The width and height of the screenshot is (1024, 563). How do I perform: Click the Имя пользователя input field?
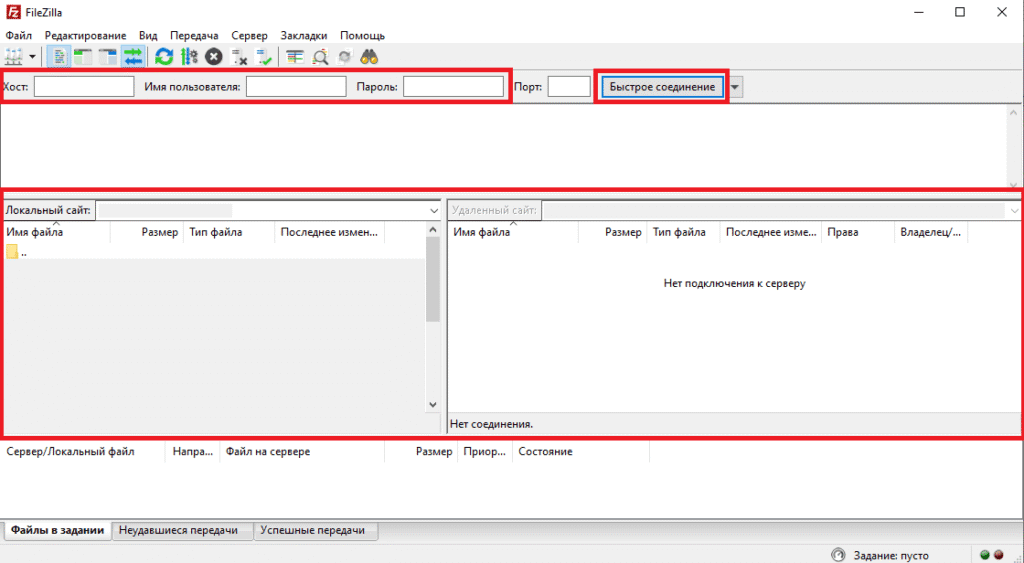296,86
